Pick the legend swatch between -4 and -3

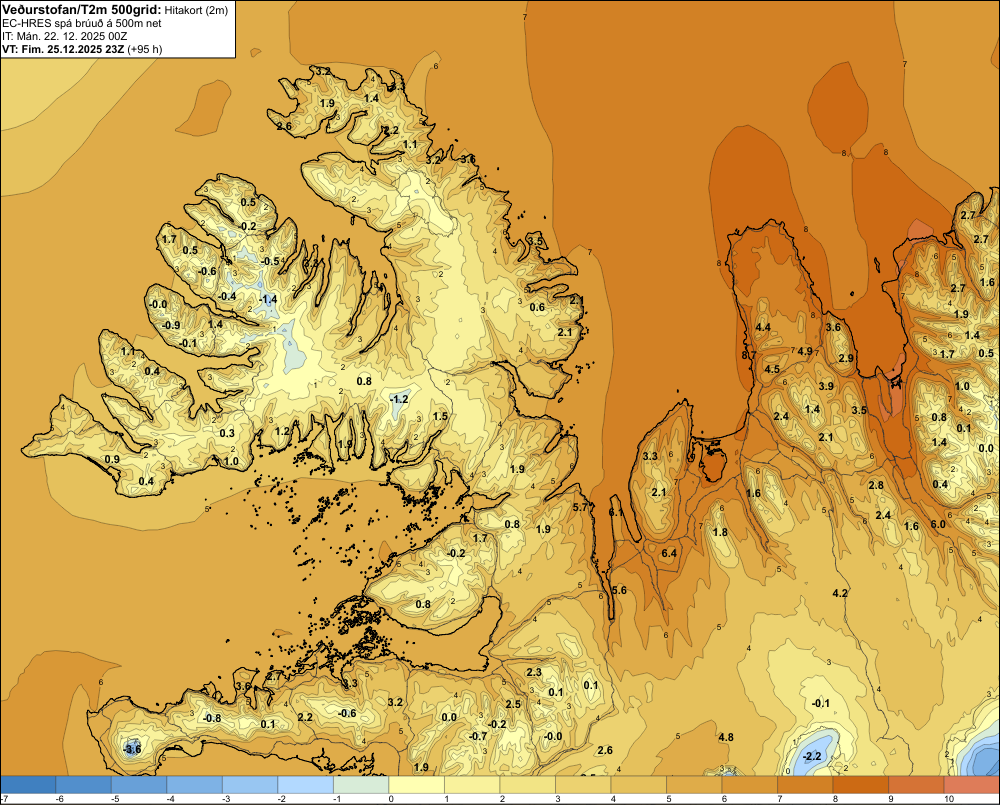tap(195, 785)
